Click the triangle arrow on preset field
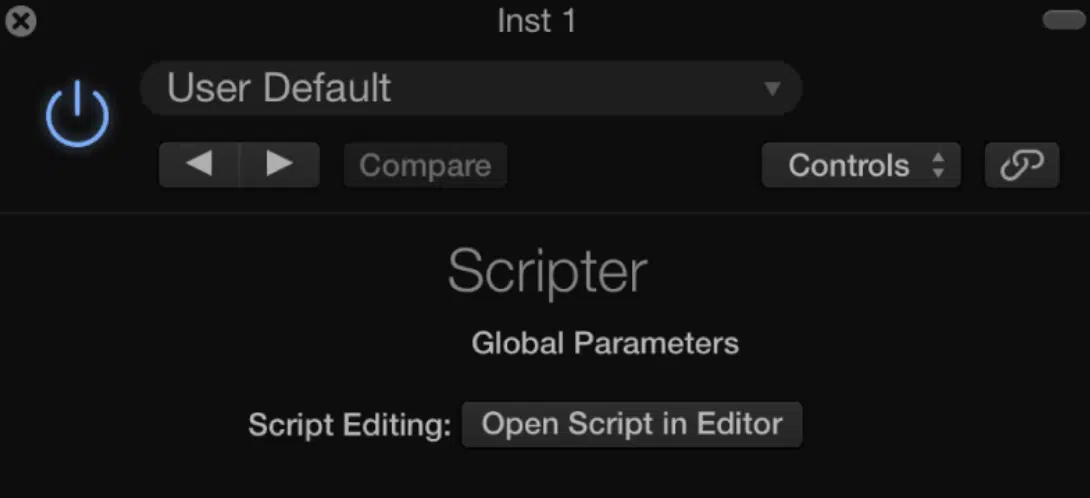The height and width of the screenshot is (498, 1090). pos(772,89)
